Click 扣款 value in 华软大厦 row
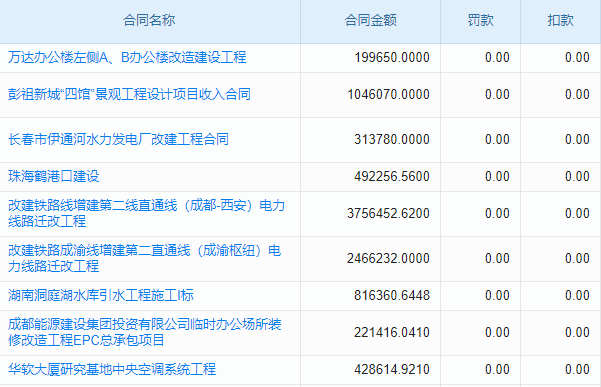The image size is (601, 387). [577, 369]
